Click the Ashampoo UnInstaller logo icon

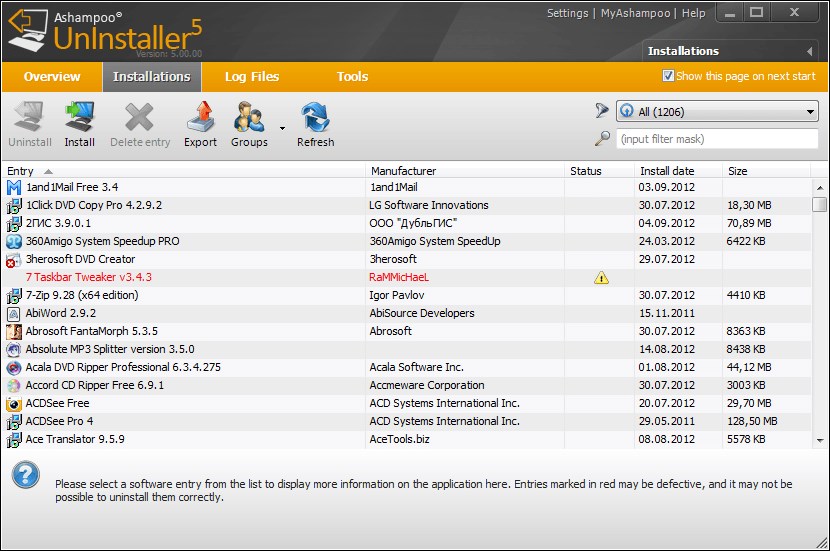click(28, 30)
